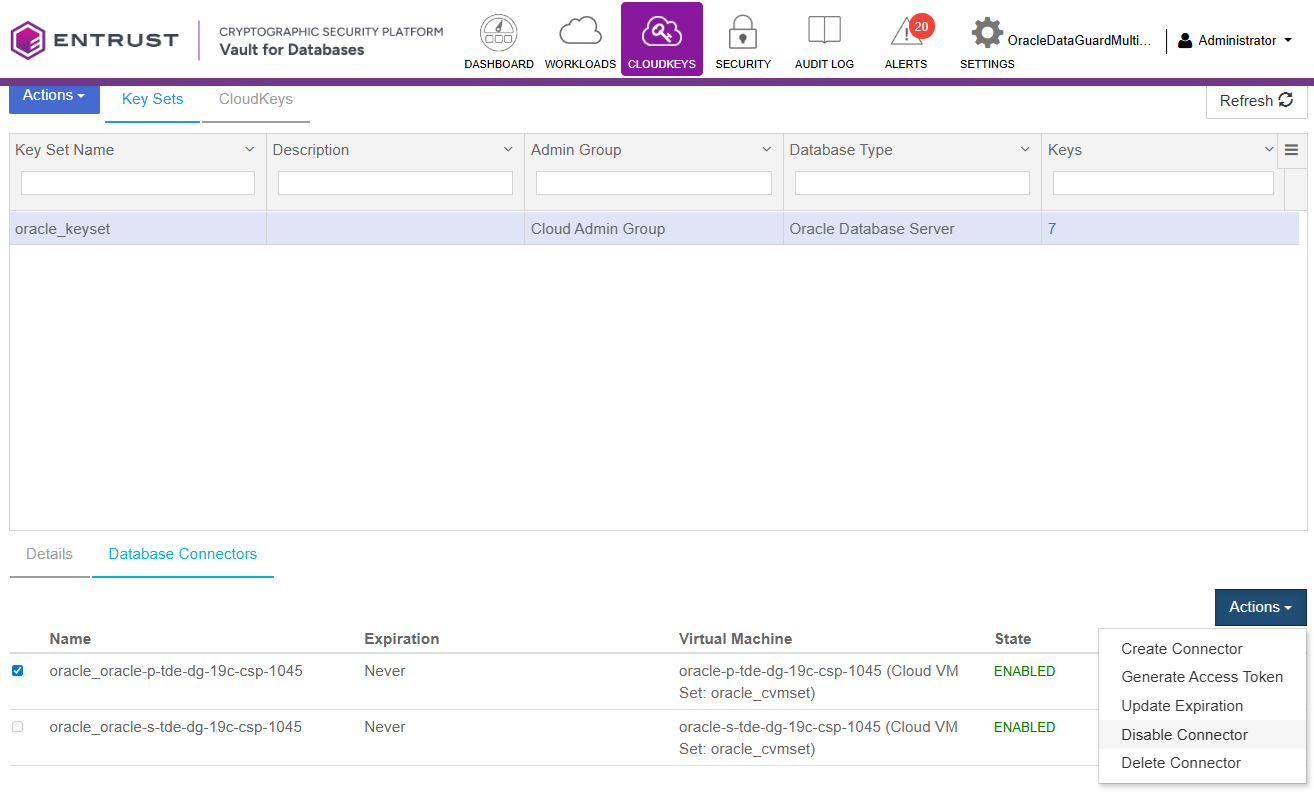Image resolution: width=1314 pixels, height=792 pixels.
Task: Go to Workloads cloud icon
Action: point(580,32)
